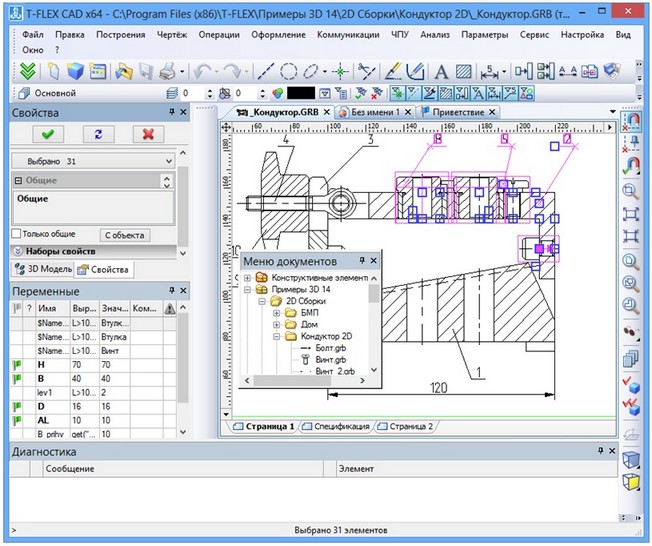Click the Сообщение column header in Диагностика

click(x=183, y=469)
